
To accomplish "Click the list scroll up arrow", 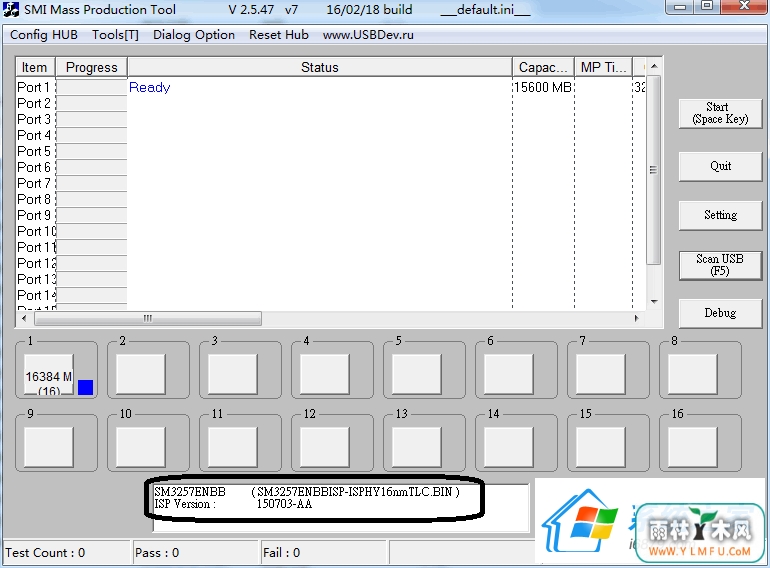I will coord(654,66).
